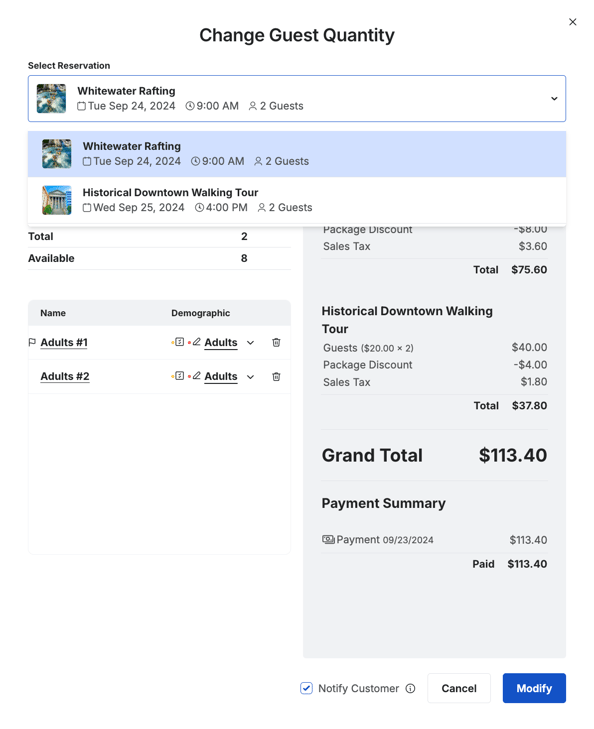Click the pencil edit icon for Adults #2
This screenshot has width=594, height=729.
[x=197, y=376]
